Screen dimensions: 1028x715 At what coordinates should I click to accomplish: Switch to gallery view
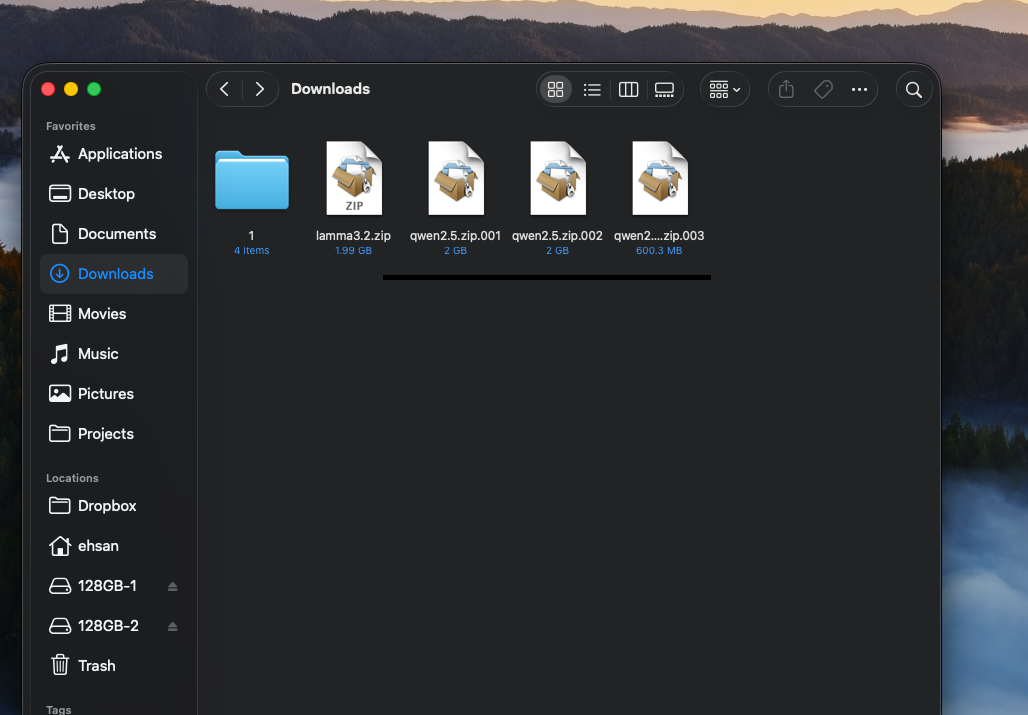coord(664,89)
